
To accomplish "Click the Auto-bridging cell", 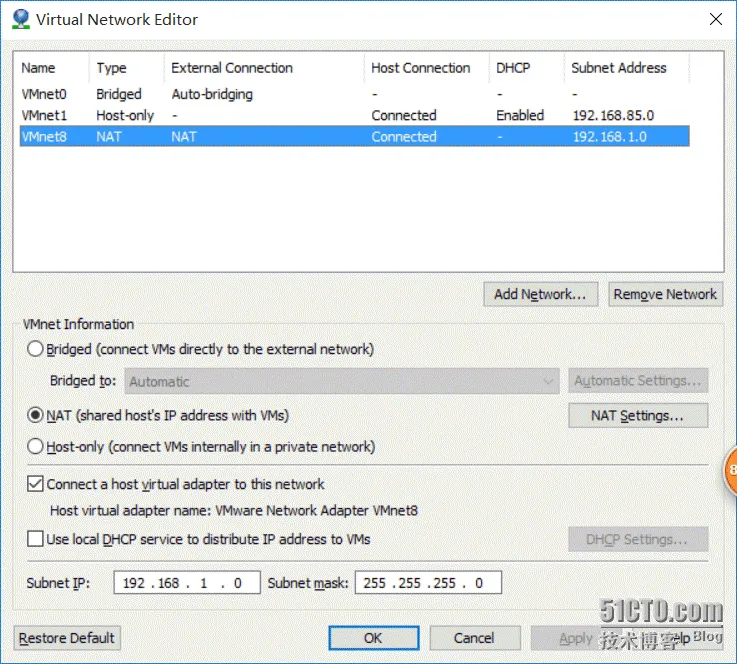I will click(212, 94).
